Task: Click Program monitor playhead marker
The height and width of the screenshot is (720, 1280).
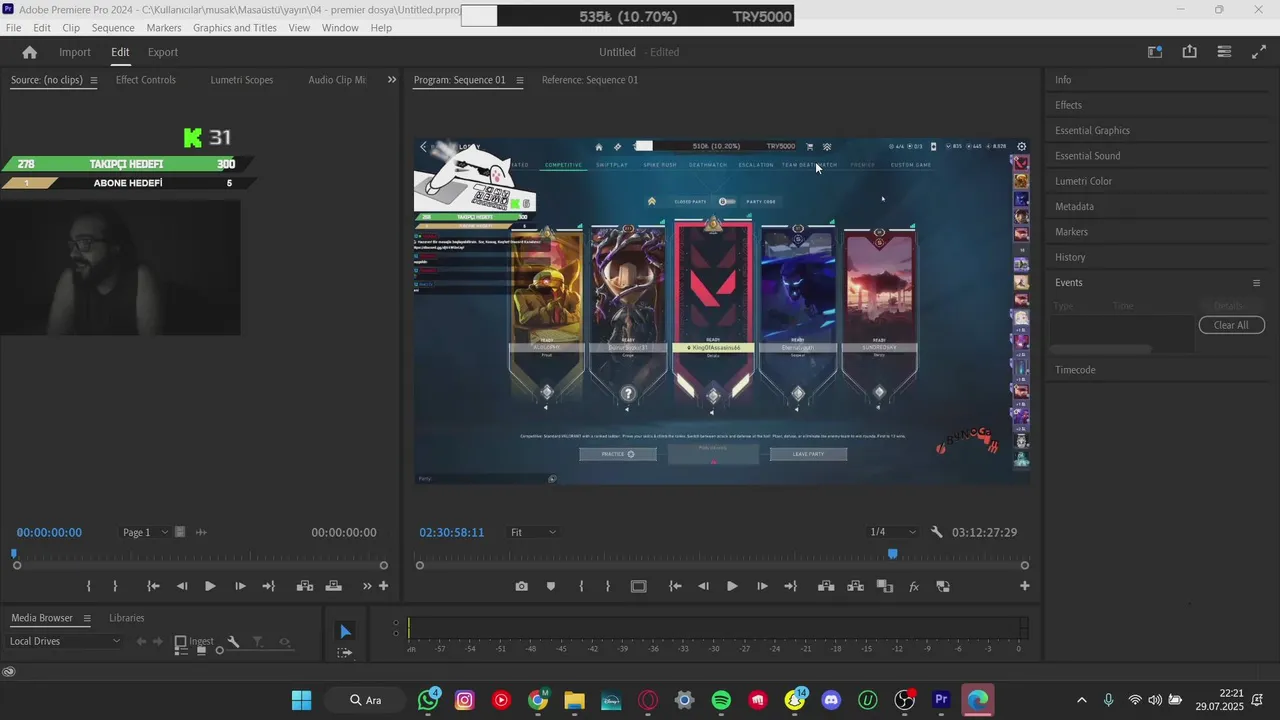Action: tap(893, 554)
